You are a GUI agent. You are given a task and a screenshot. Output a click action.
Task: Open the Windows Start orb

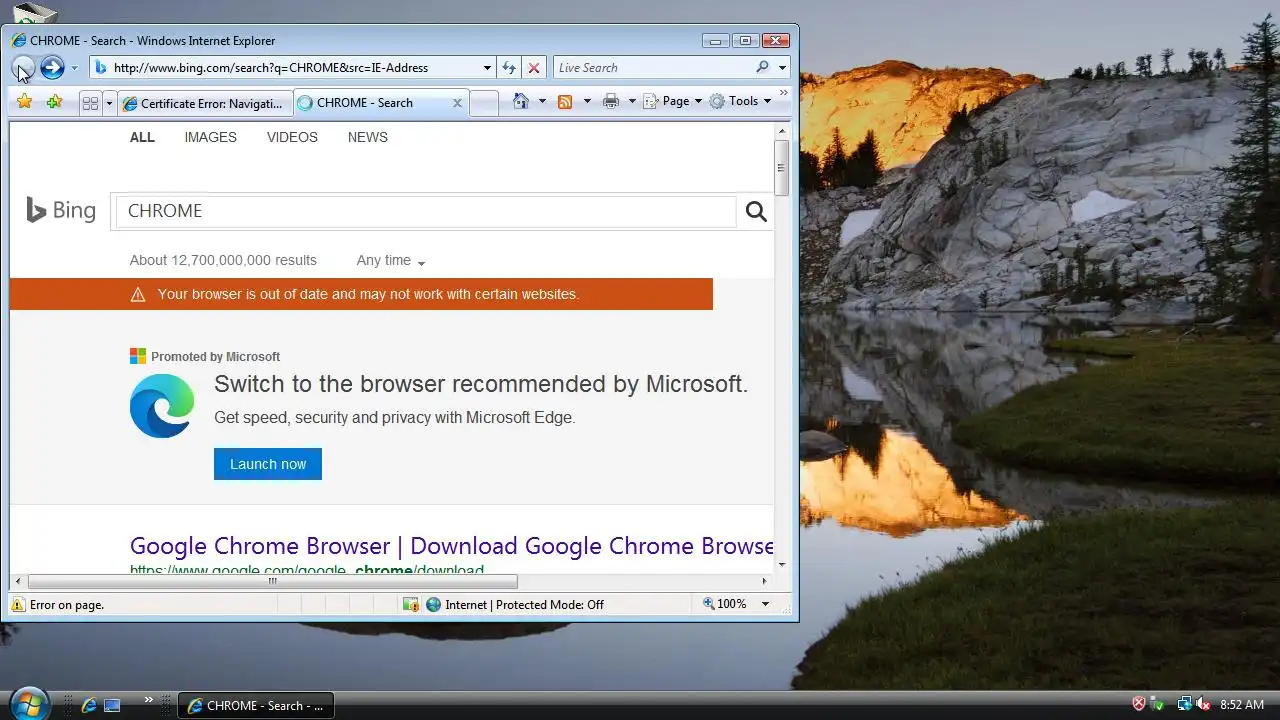[28, 704]
